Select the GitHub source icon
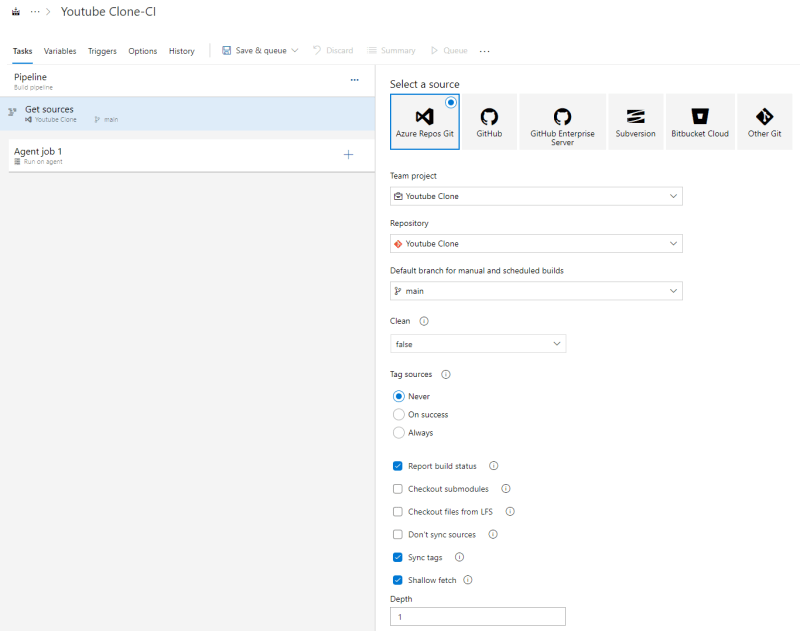Image resolution: width=800 pixels, height=631 pixels. pos(489,116)
